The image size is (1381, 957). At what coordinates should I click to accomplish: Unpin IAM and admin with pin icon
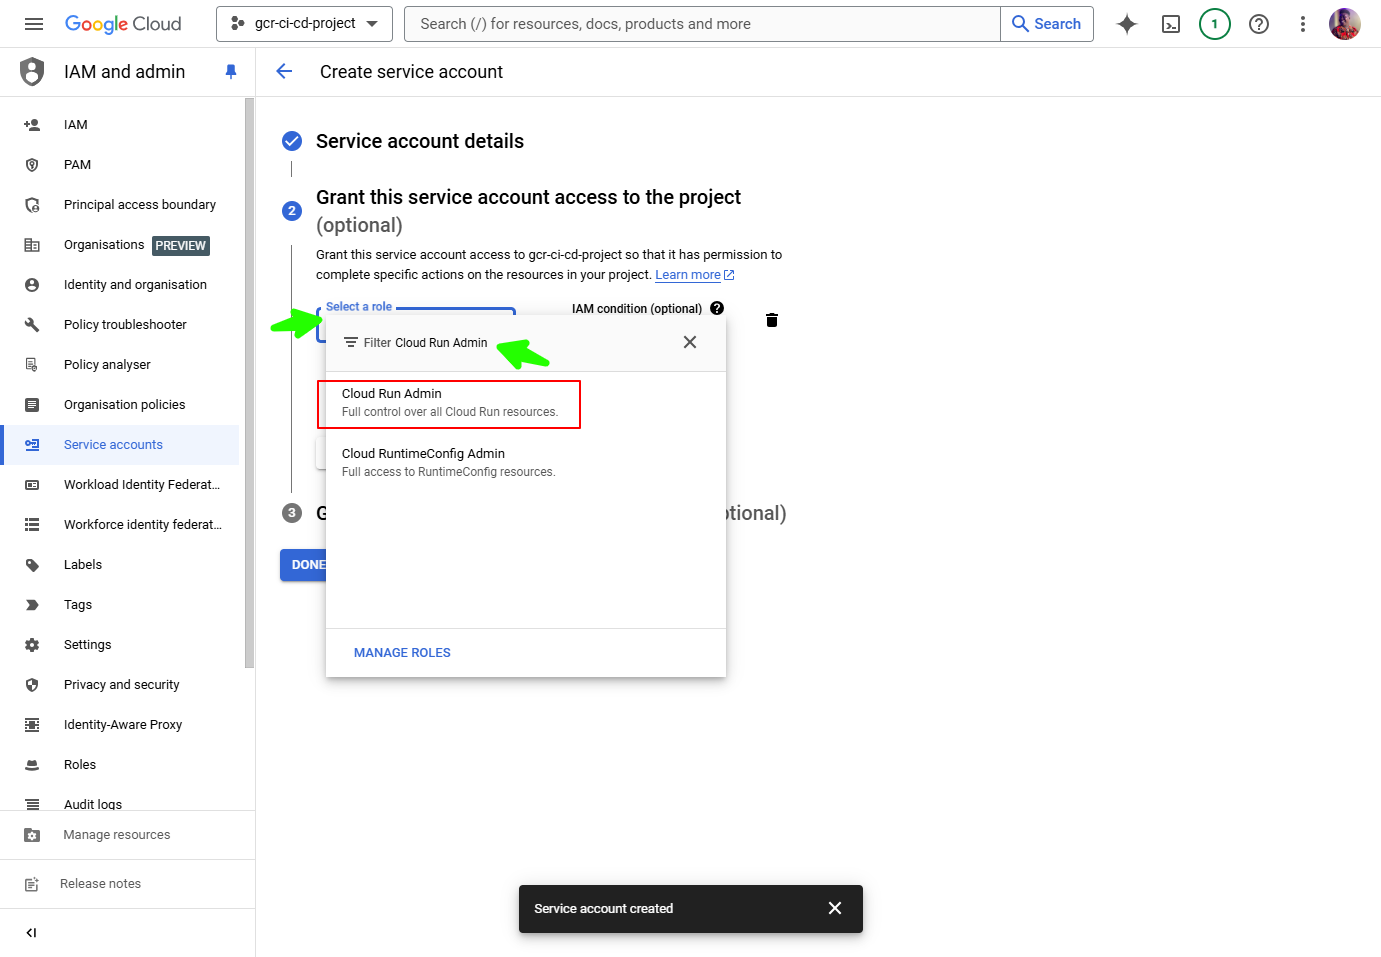pos(231,72)
